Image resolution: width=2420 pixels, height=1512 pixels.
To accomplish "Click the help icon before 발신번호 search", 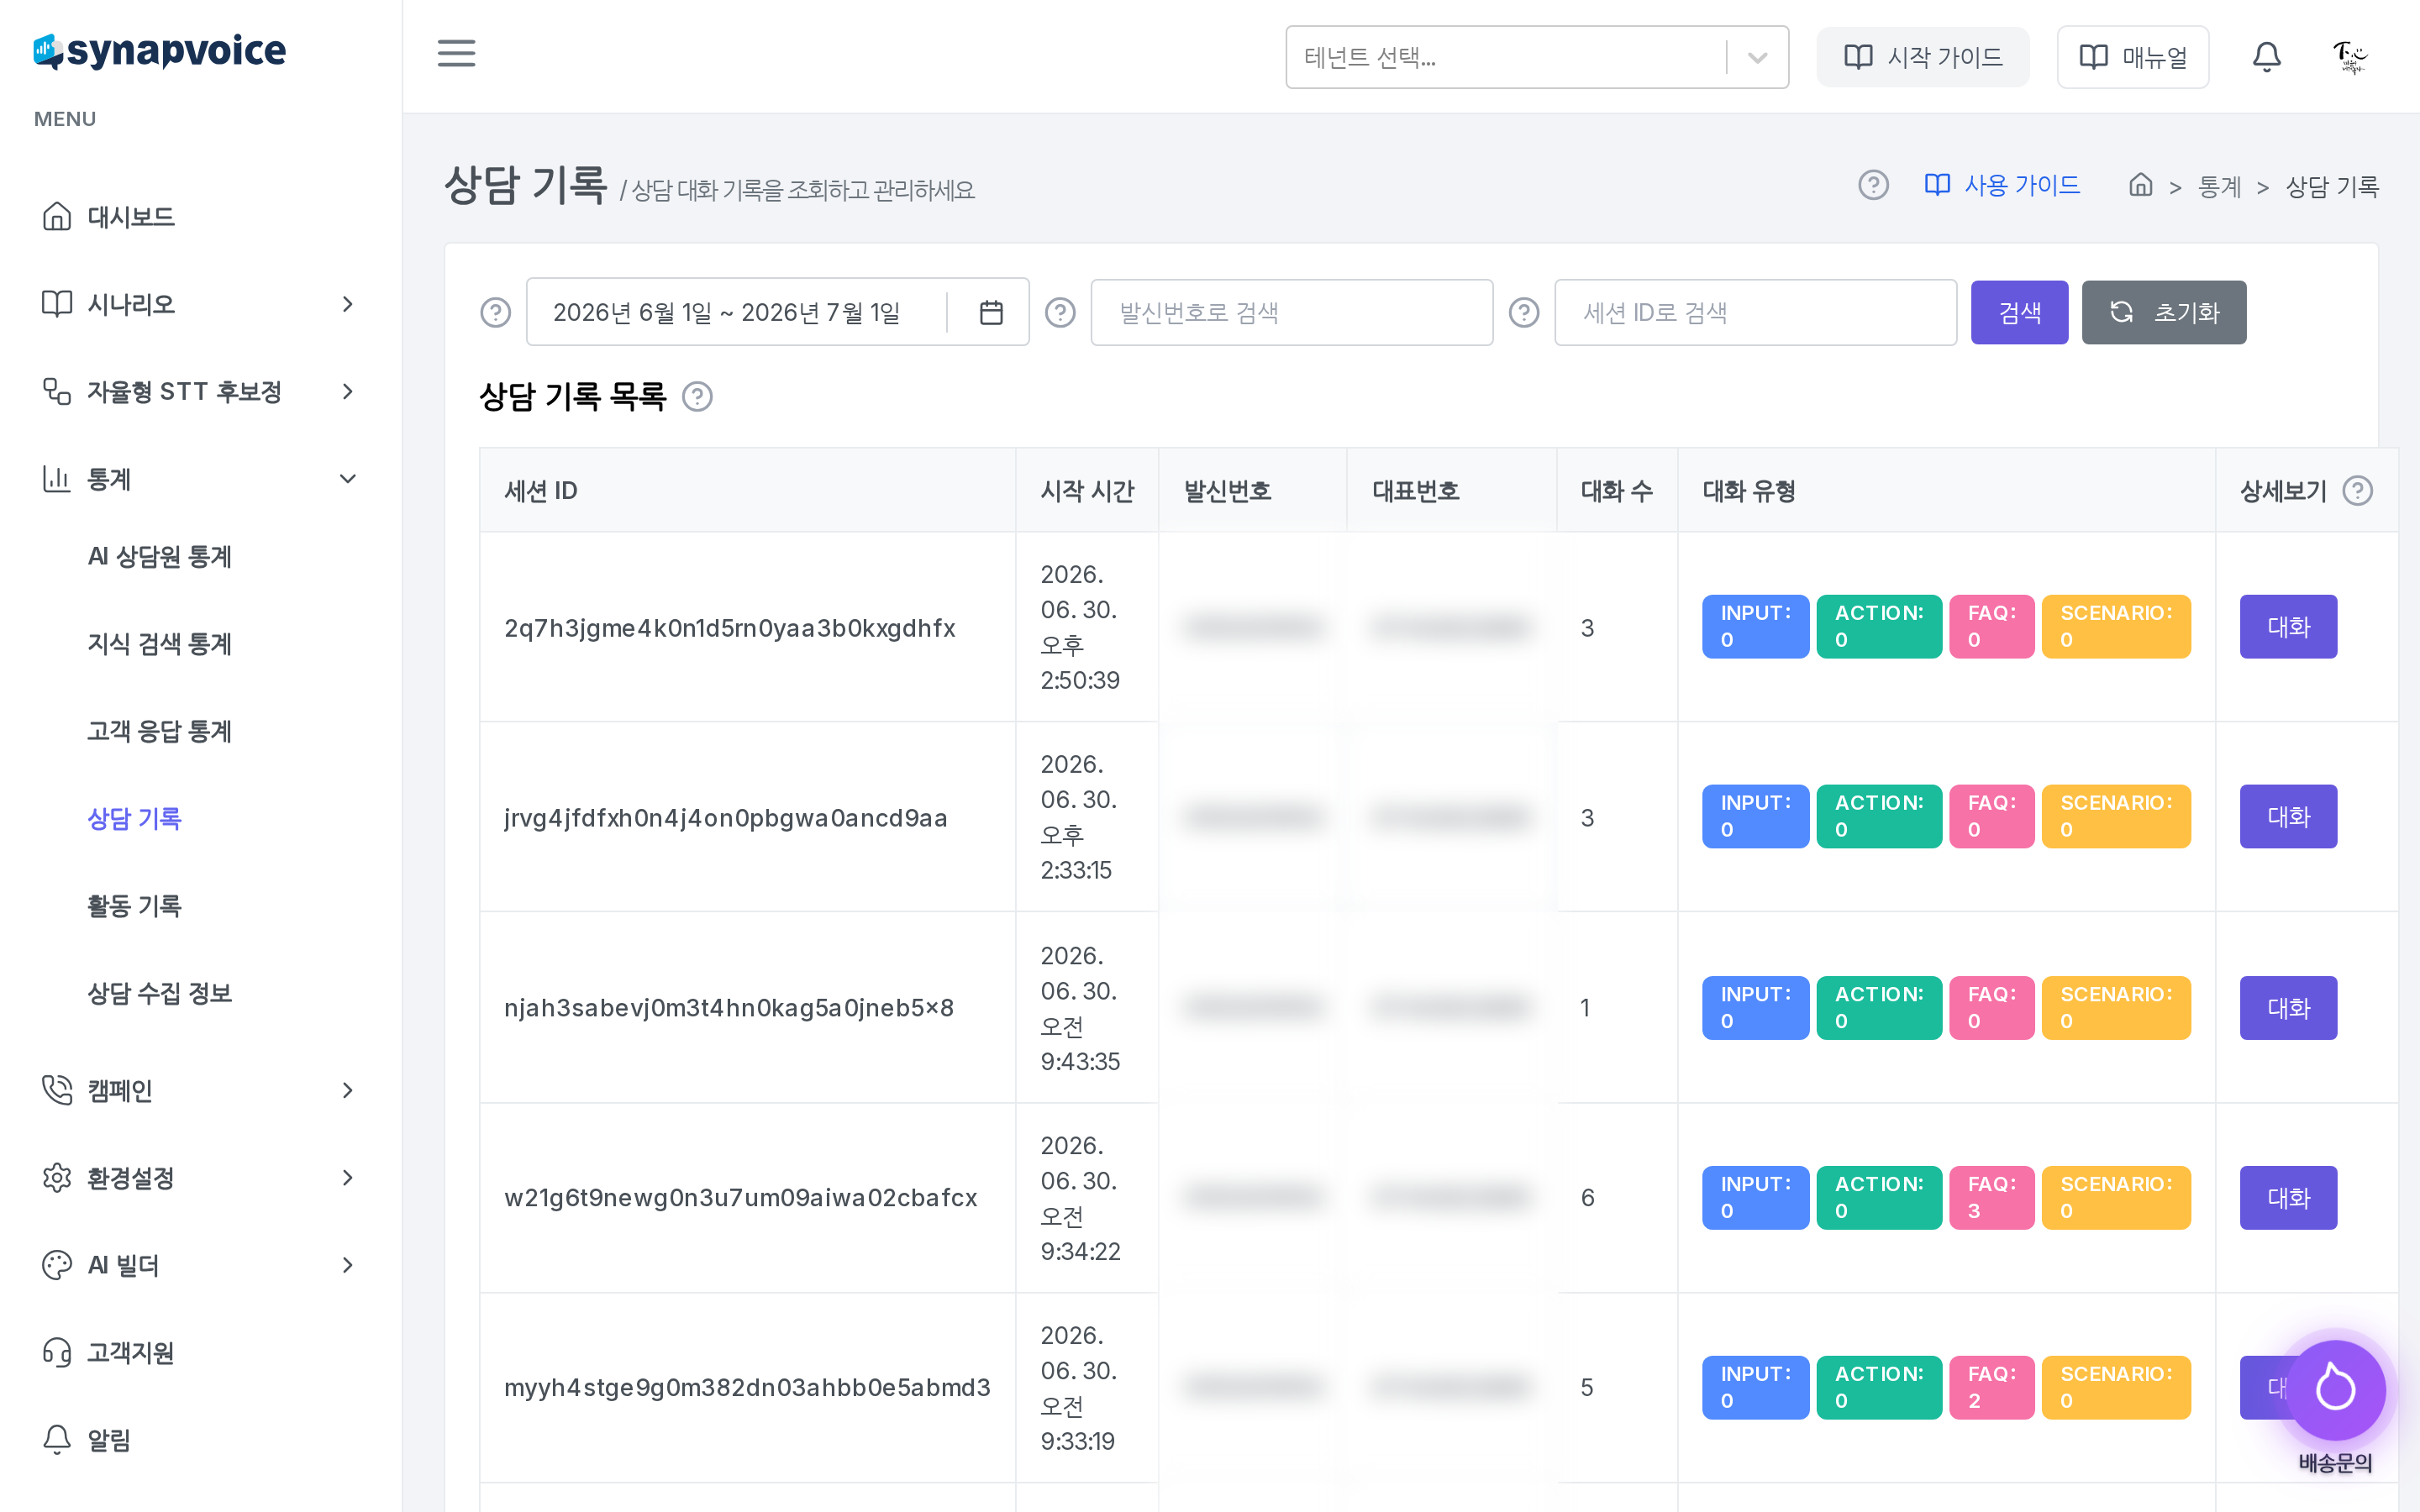I will click(1060, 313).
